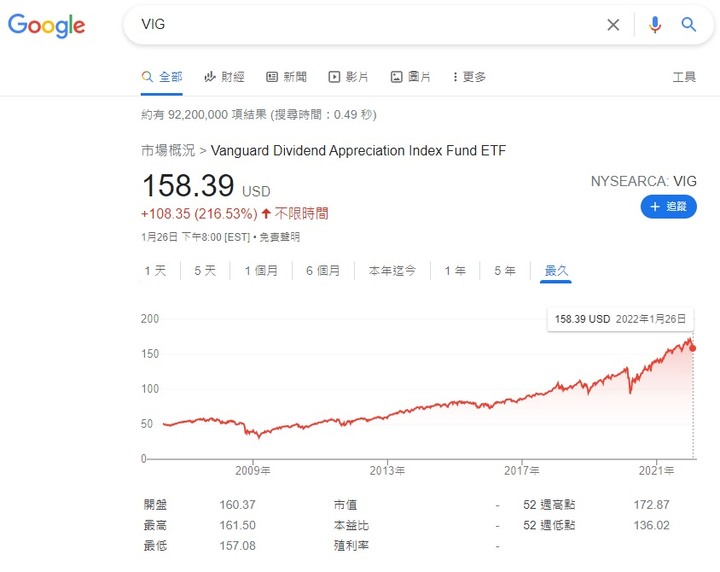Select the 5 年 chart range
This screenshot has height=572, width=720.
505,271
